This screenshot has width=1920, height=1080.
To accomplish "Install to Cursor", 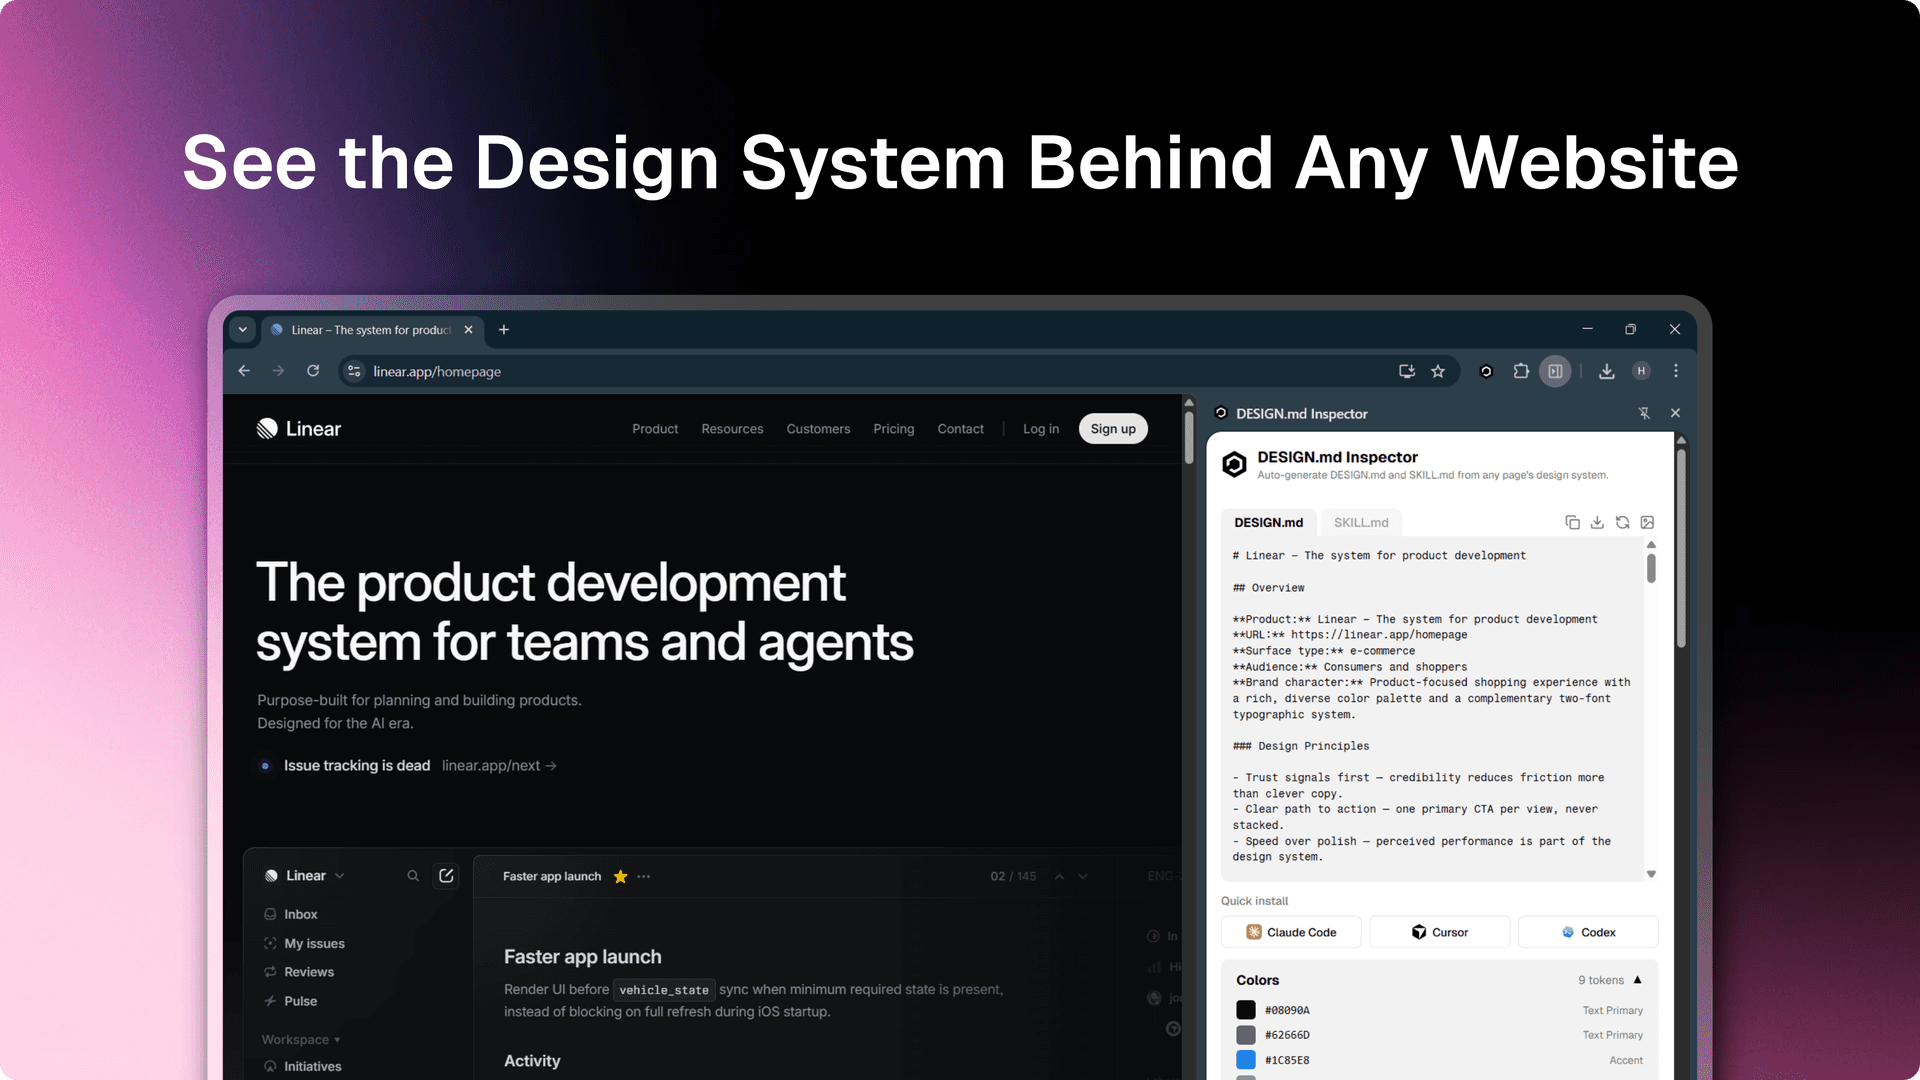I will pos(1440,932).
